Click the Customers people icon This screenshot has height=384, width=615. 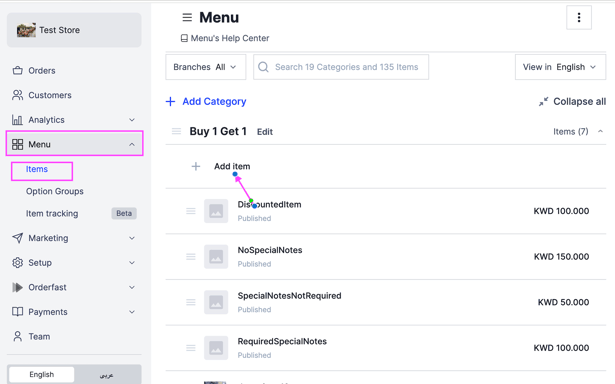(x=17, y=95)
